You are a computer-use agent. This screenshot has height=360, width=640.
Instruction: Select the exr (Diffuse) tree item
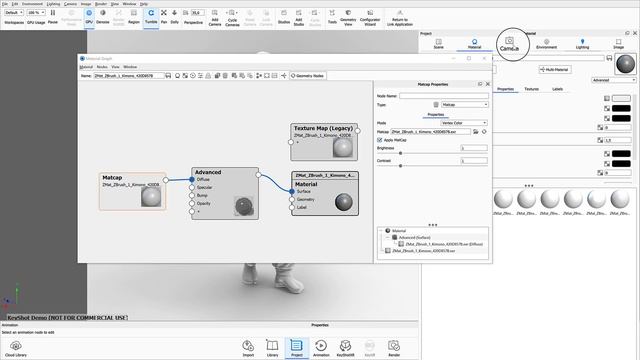pyautogui.click(x=440, y=244)
